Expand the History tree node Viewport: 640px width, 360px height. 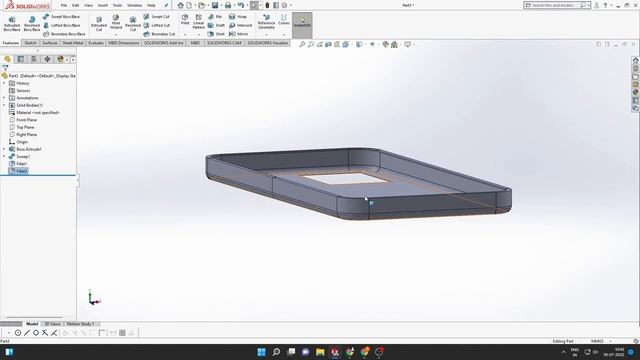4,83
